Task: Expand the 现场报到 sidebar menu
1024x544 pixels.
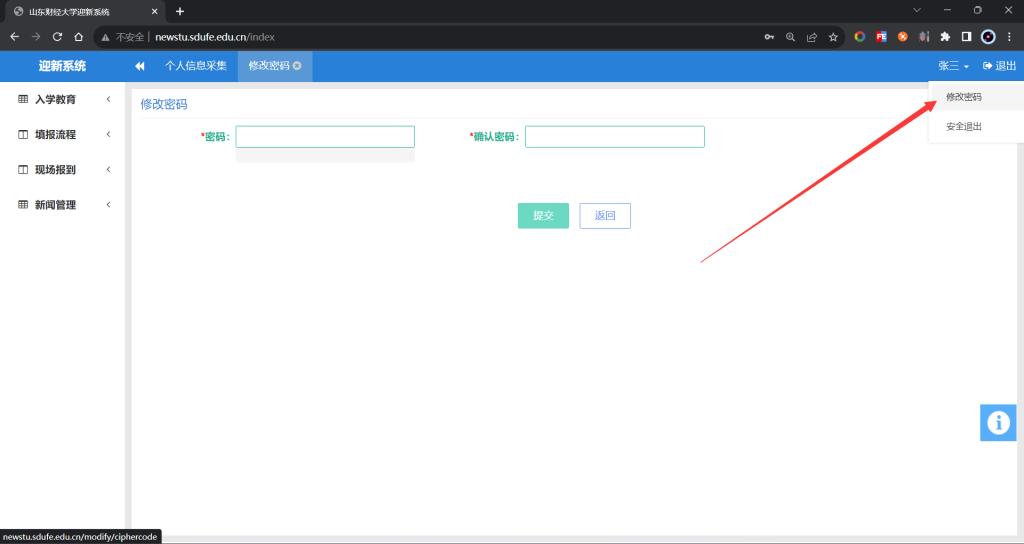Action: coord(62,170)
